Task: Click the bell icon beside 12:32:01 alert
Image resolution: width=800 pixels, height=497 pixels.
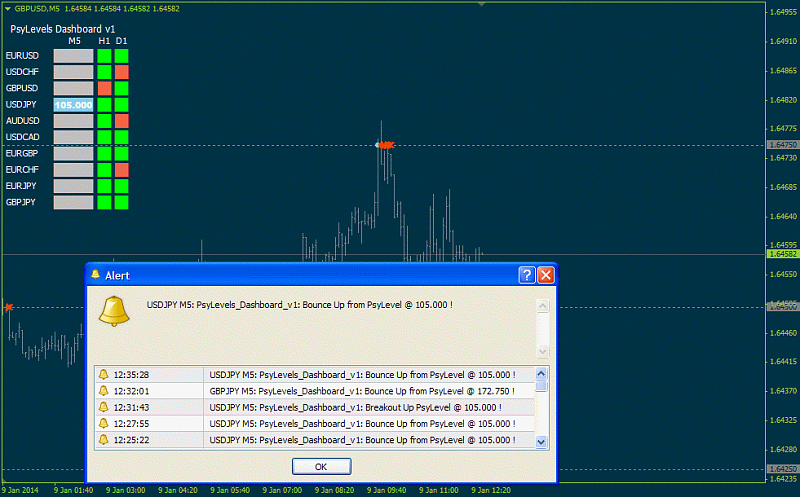Action: [102, 391]
